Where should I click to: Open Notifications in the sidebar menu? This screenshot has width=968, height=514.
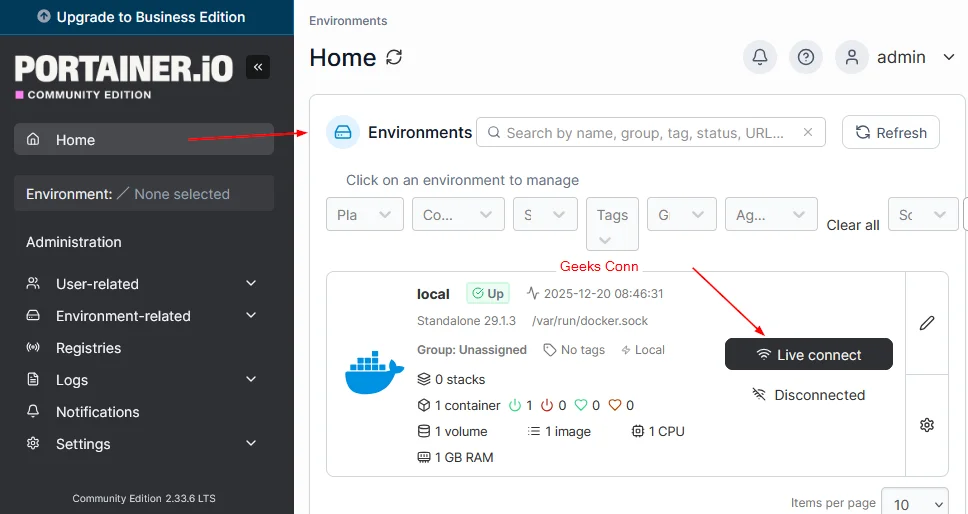coord(97,412)
